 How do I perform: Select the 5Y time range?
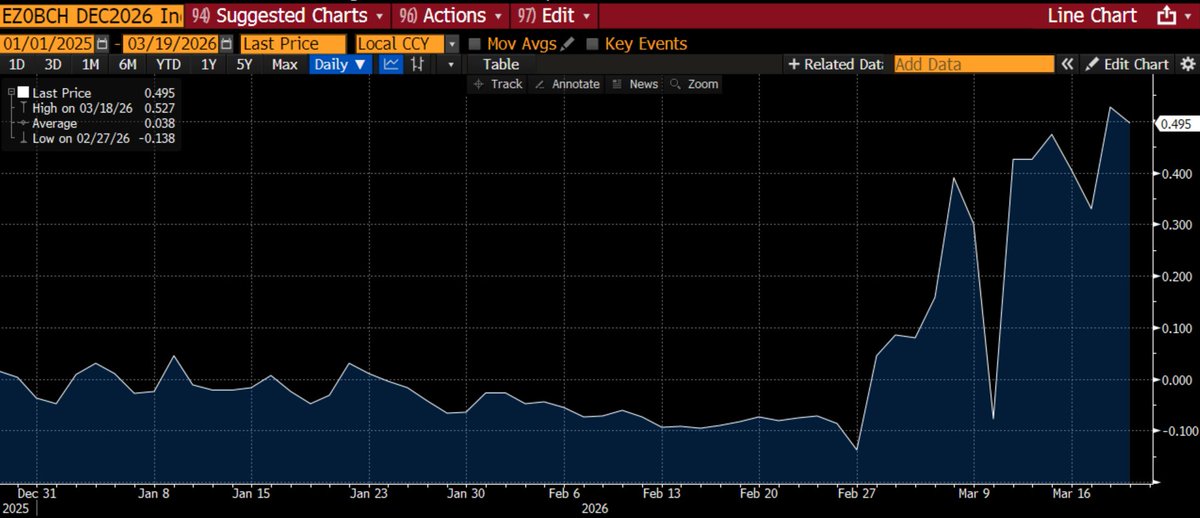244,64
